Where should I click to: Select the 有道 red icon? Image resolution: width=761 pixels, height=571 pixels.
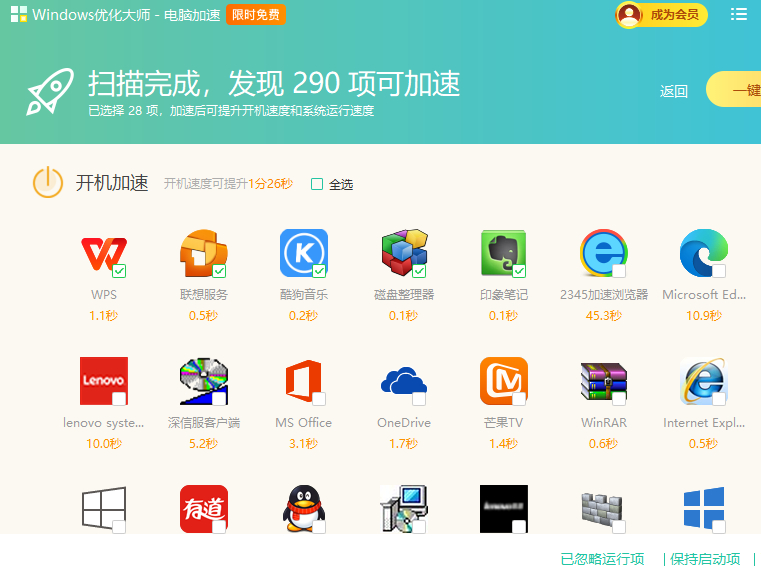pos(204,508)
